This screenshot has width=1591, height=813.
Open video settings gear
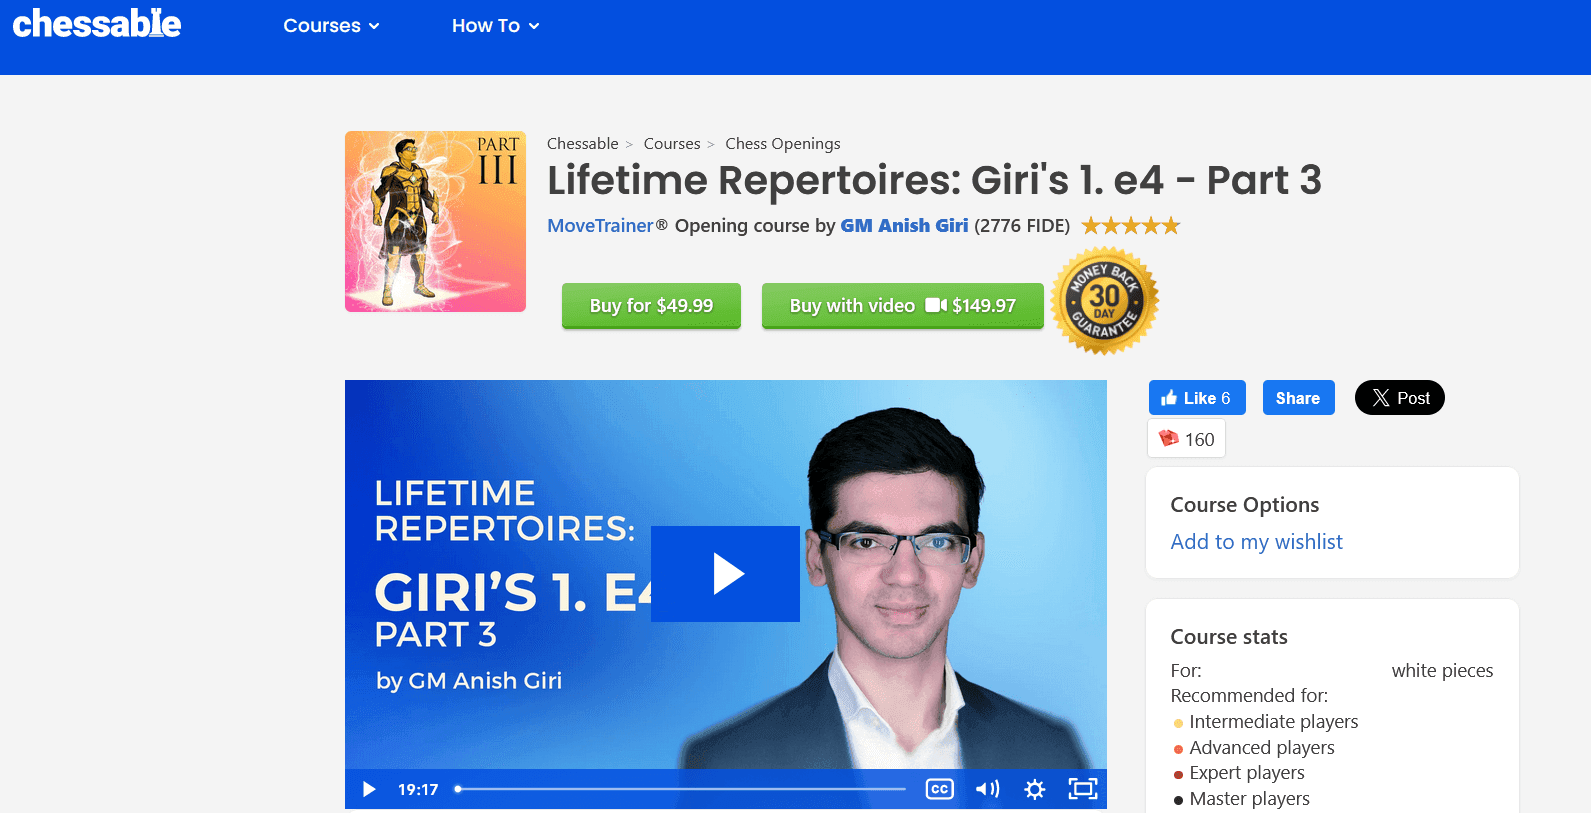click(1035, 789)
